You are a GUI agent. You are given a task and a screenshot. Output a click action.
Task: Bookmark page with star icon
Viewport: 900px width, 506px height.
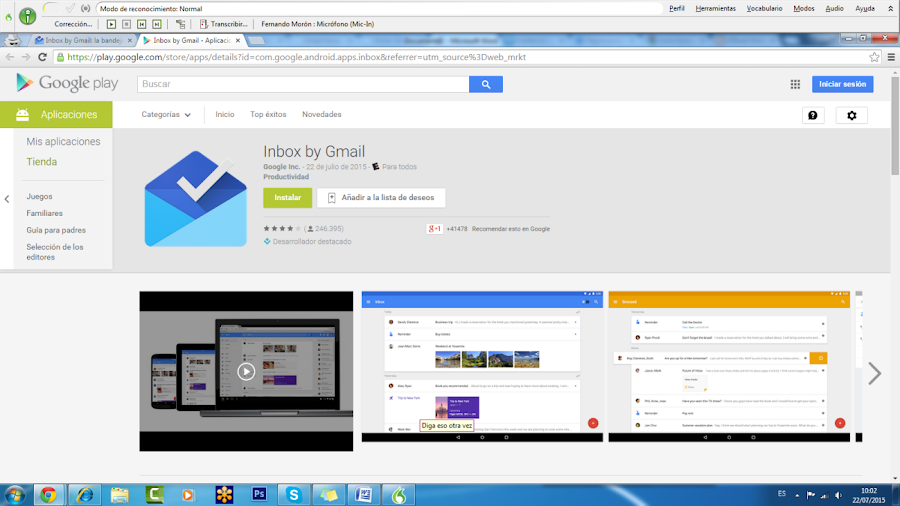pos(874,57)
